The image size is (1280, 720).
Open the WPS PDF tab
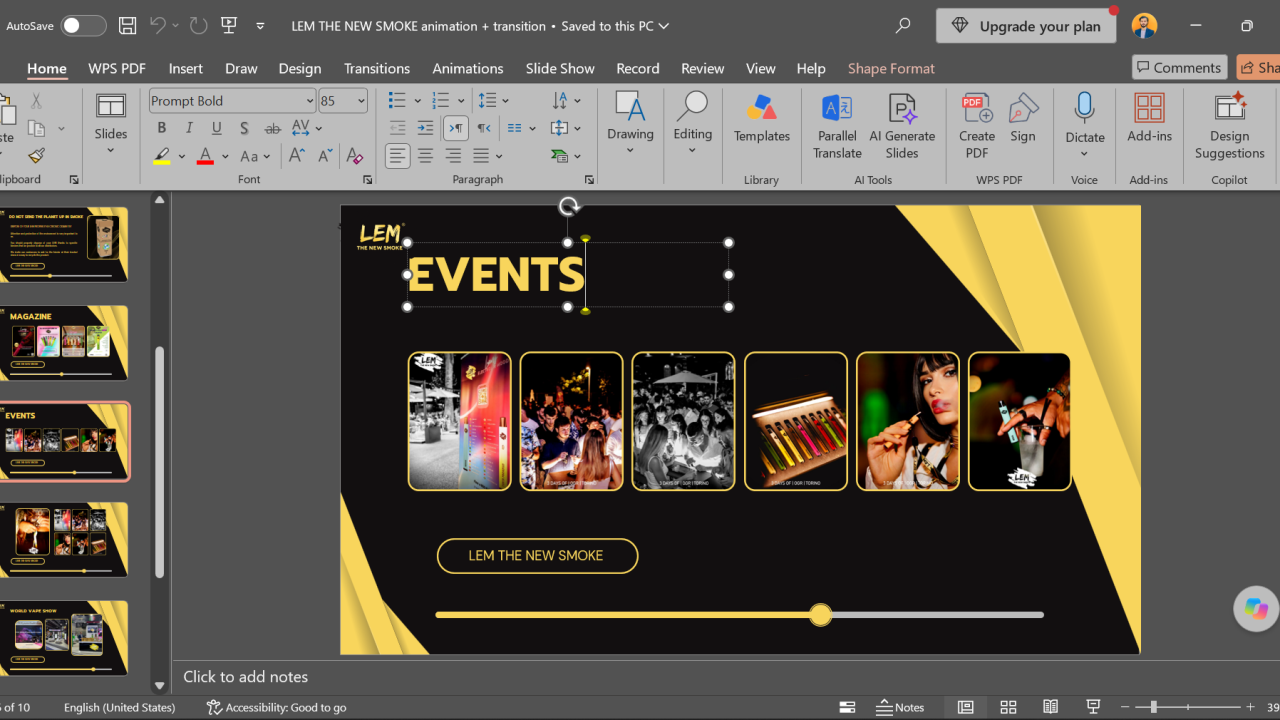(x=117, y=68)
